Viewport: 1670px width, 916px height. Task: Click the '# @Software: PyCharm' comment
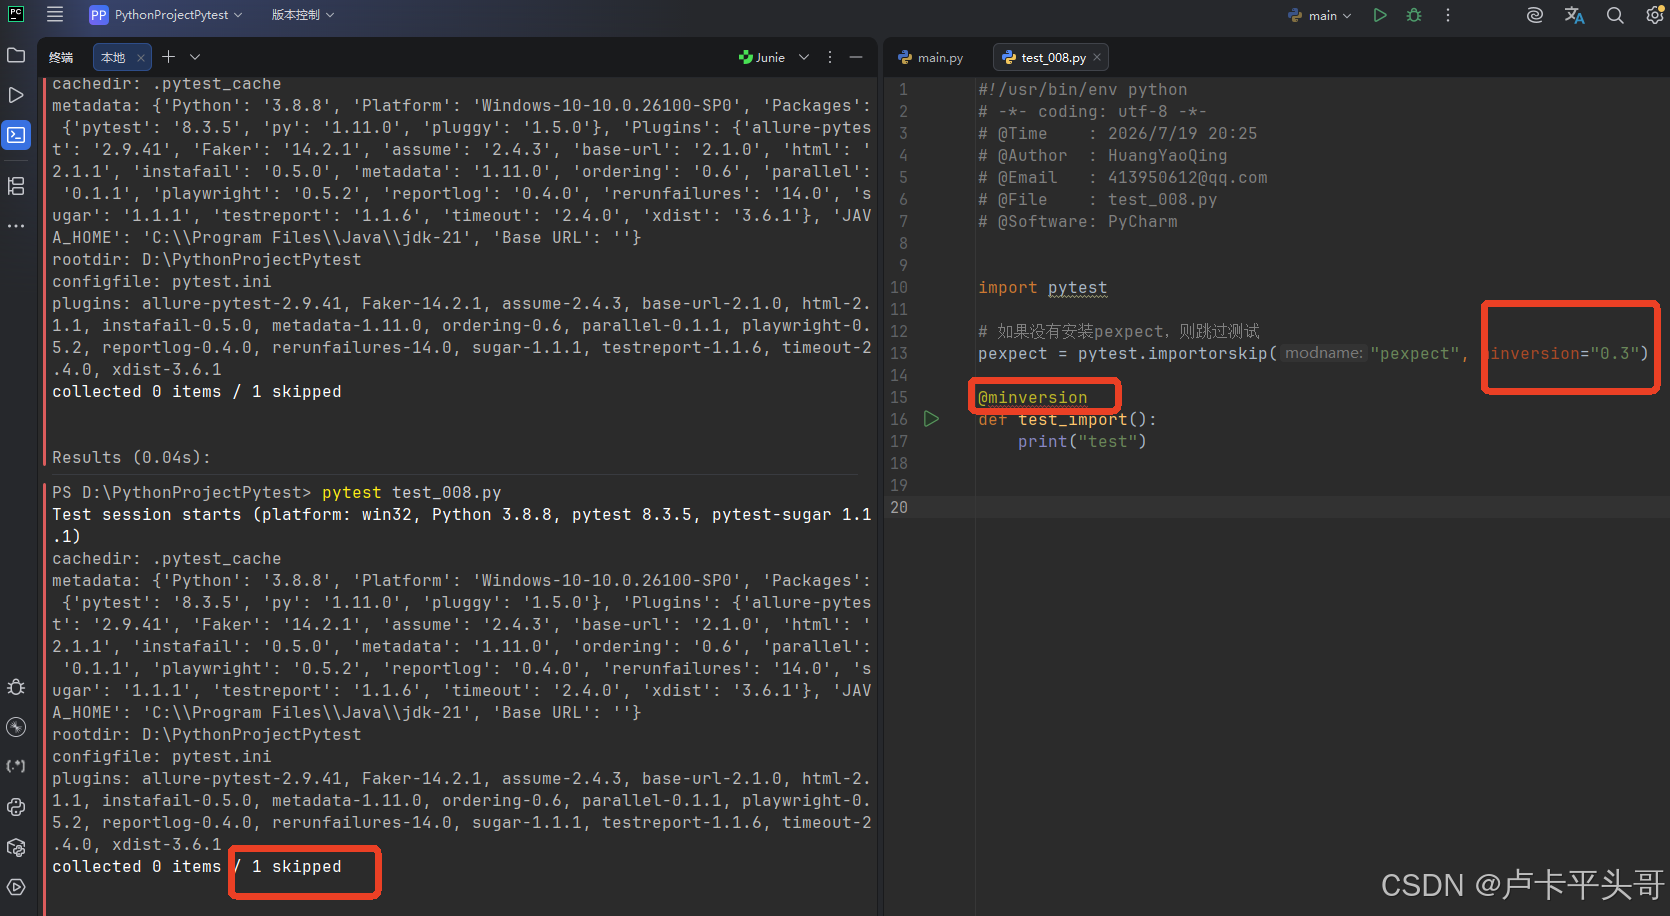click(x=1077, y=221)
